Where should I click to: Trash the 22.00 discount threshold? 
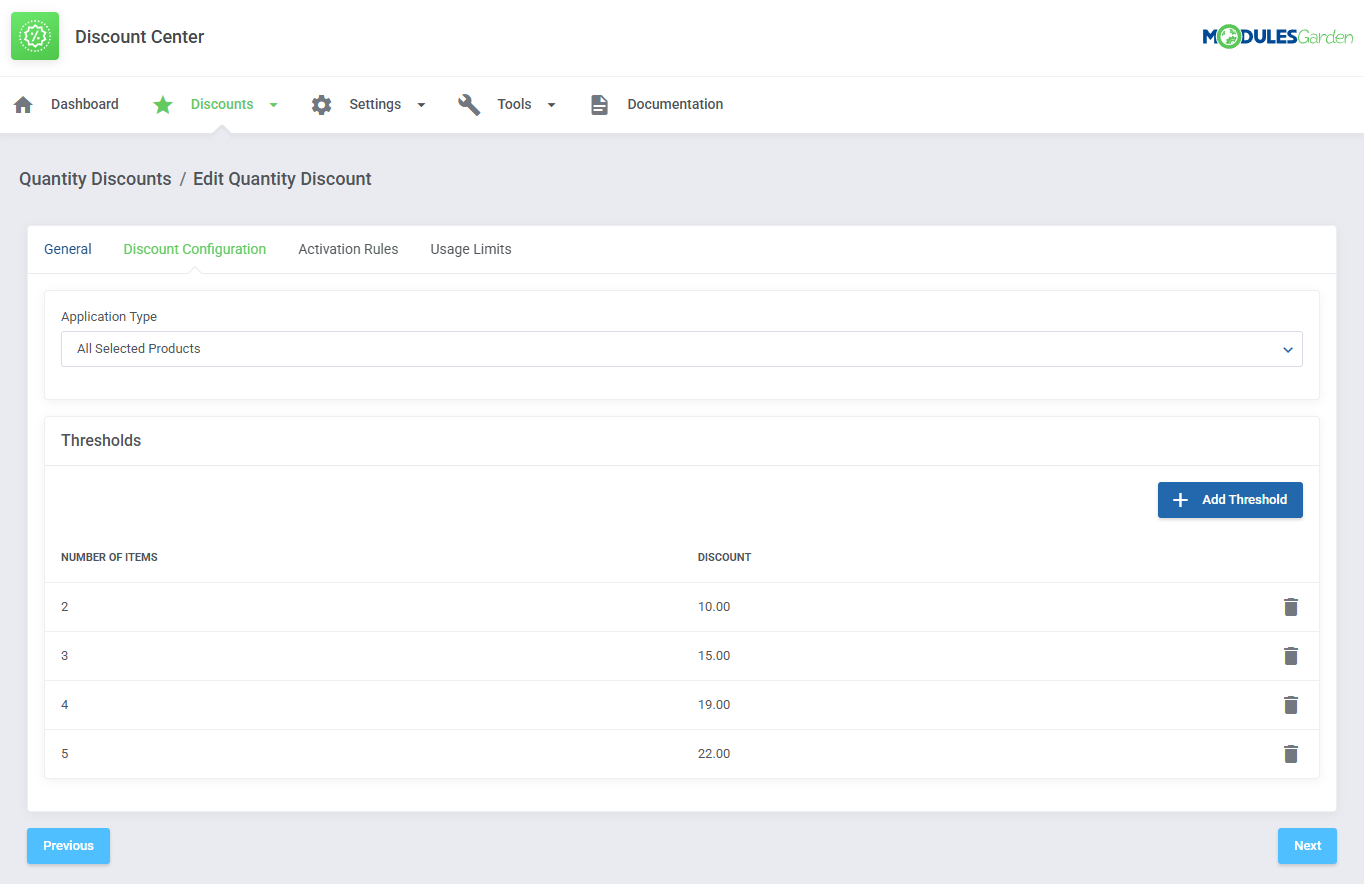[1291, 754]
